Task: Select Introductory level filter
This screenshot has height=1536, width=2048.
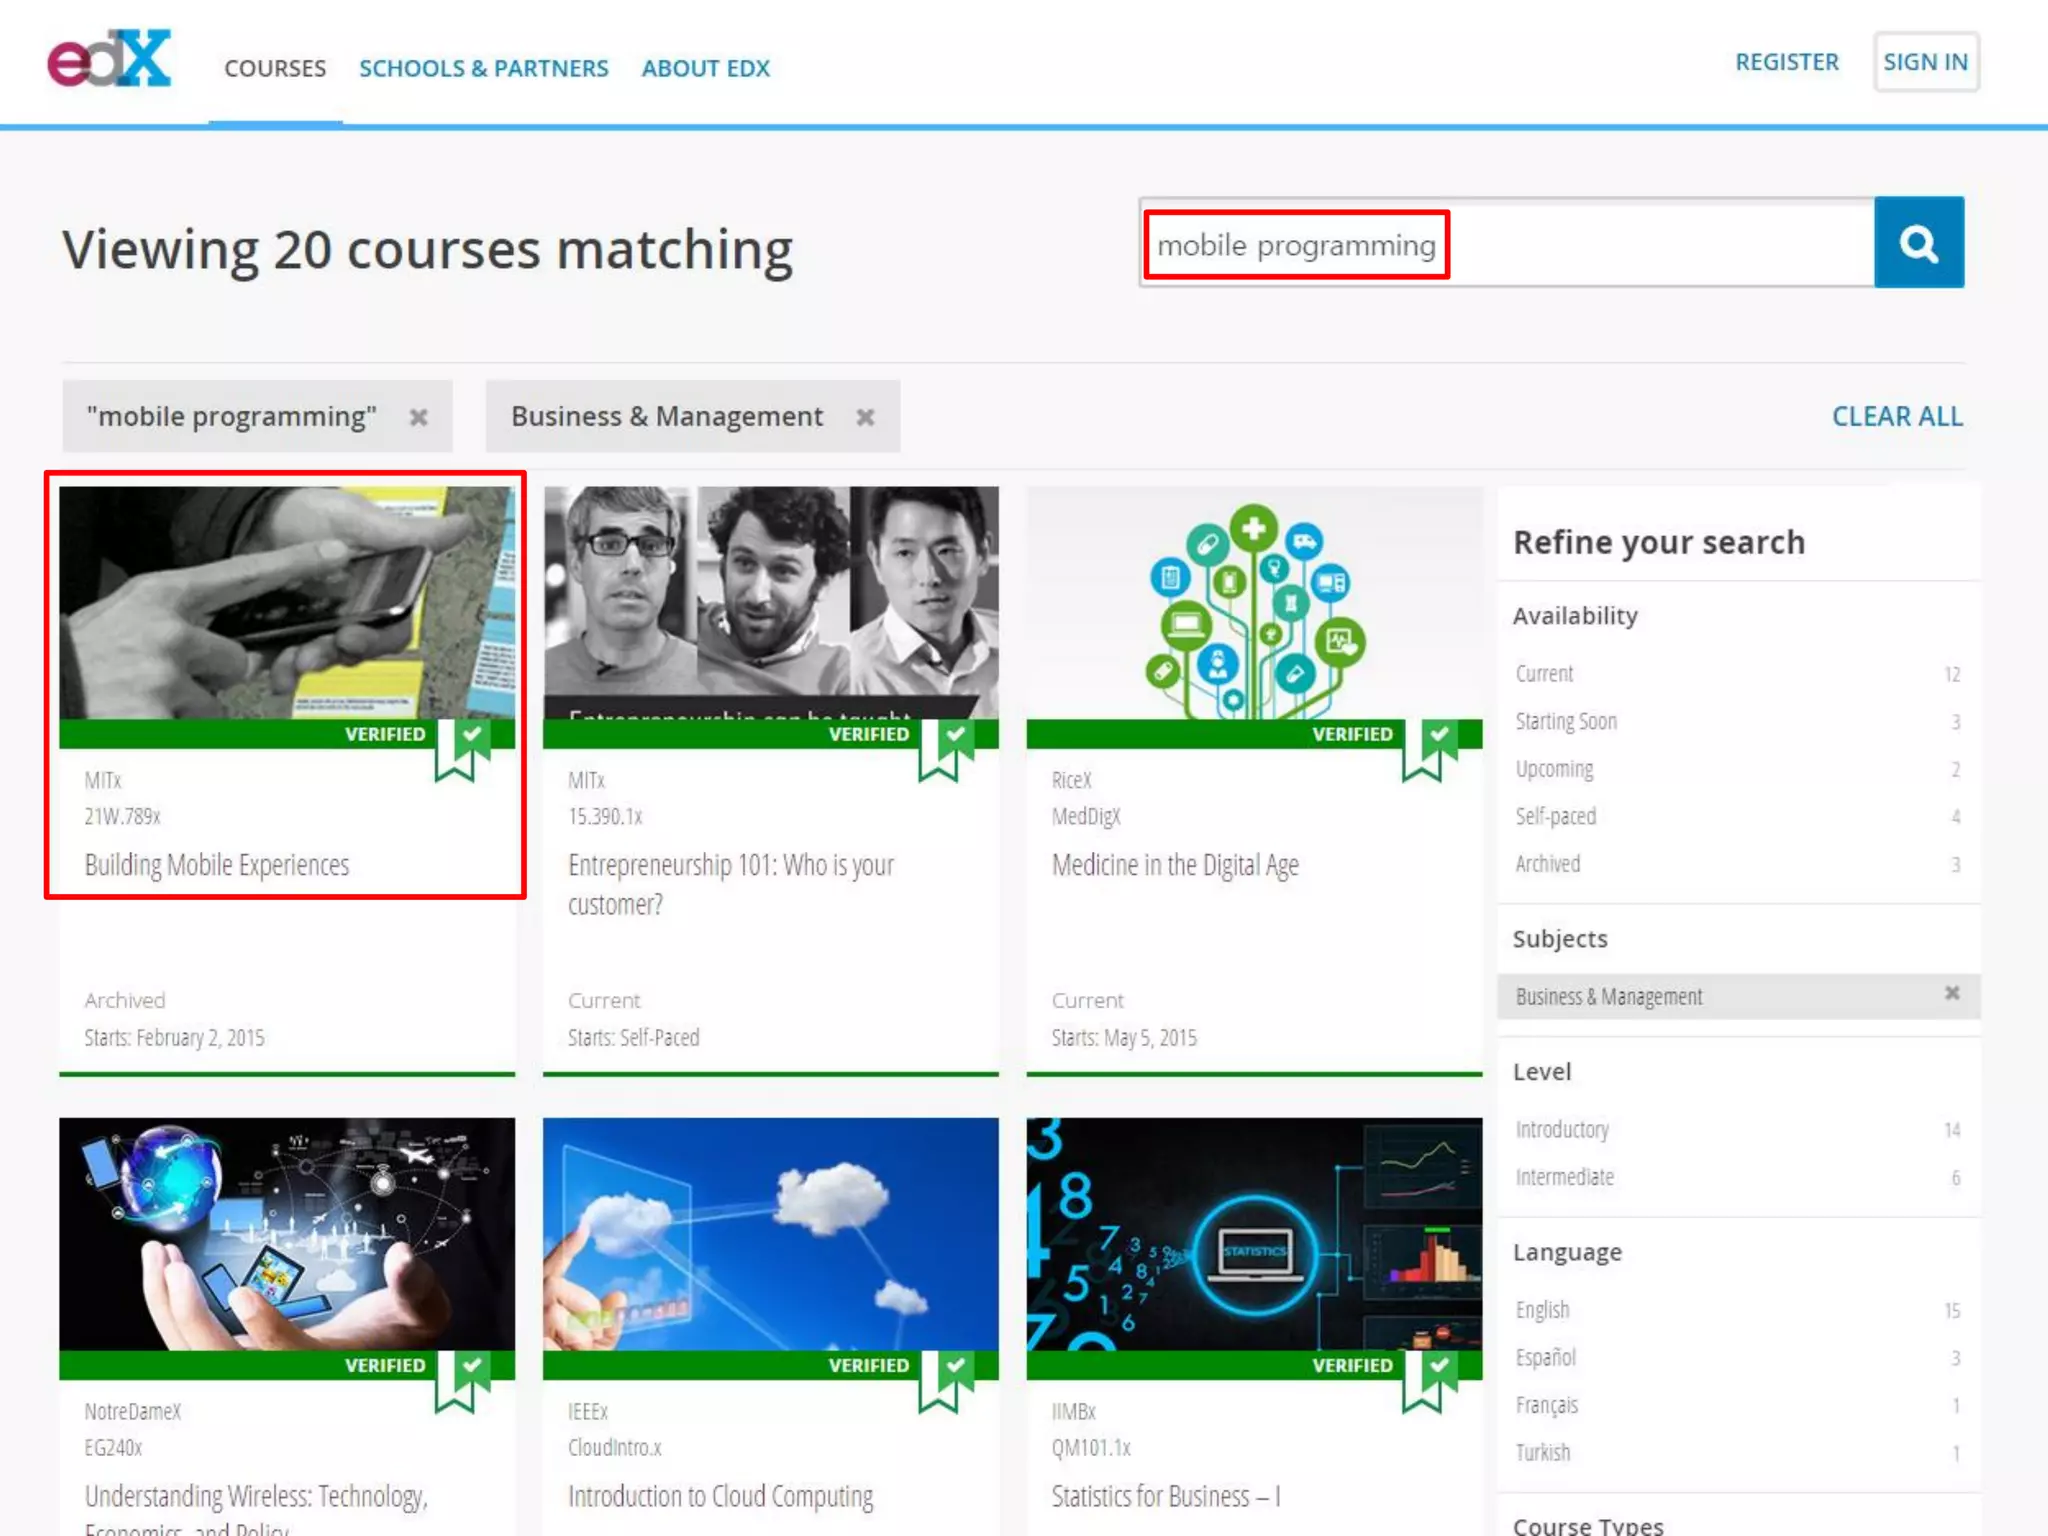Action: (x=1562, y=1130)
